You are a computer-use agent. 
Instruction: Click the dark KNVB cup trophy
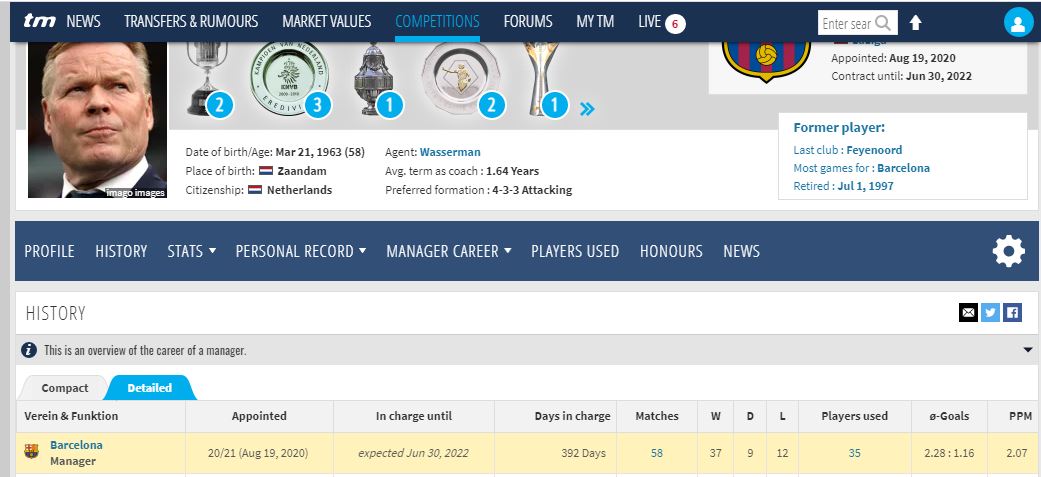374,78
